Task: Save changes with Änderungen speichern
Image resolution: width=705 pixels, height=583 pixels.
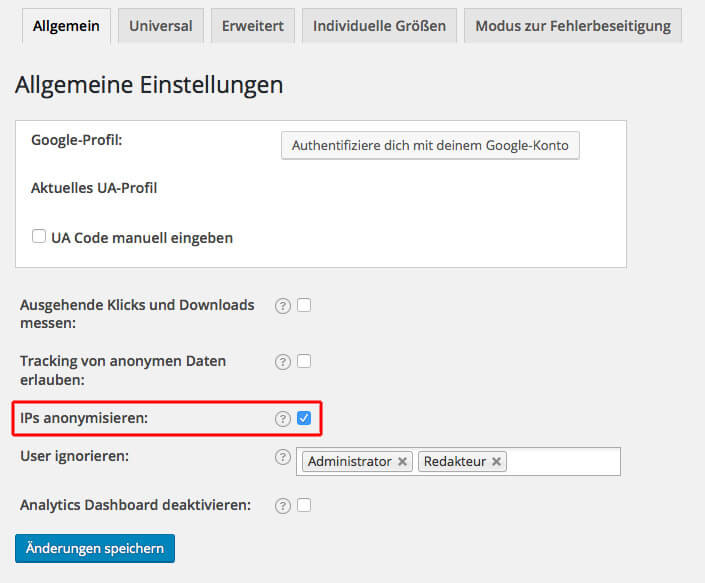Action: (x=95, y=548)
